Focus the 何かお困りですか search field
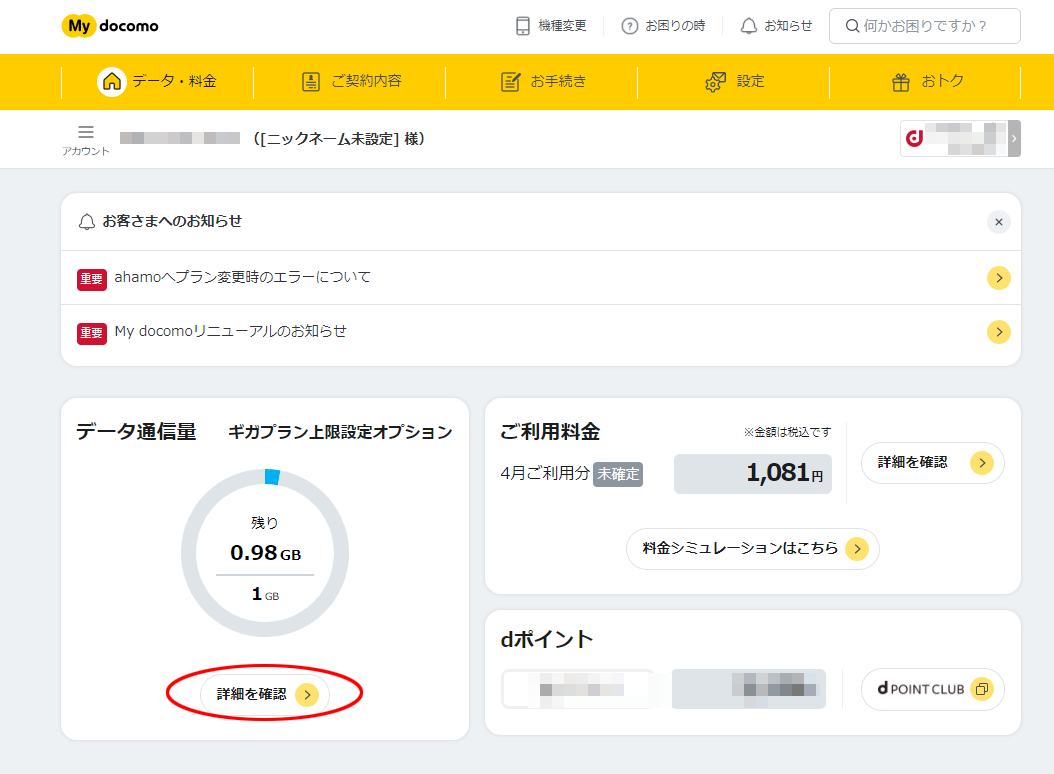This screenshot has height=774, width=1054. tap(924, 26)
